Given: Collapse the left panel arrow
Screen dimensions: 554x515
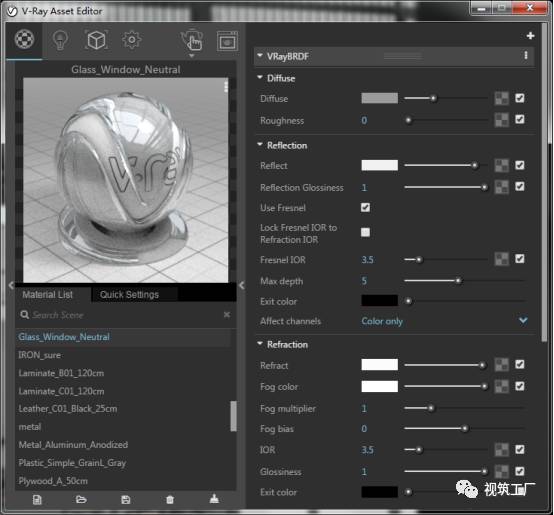Looking at the screenshot, I should point(11,285).
